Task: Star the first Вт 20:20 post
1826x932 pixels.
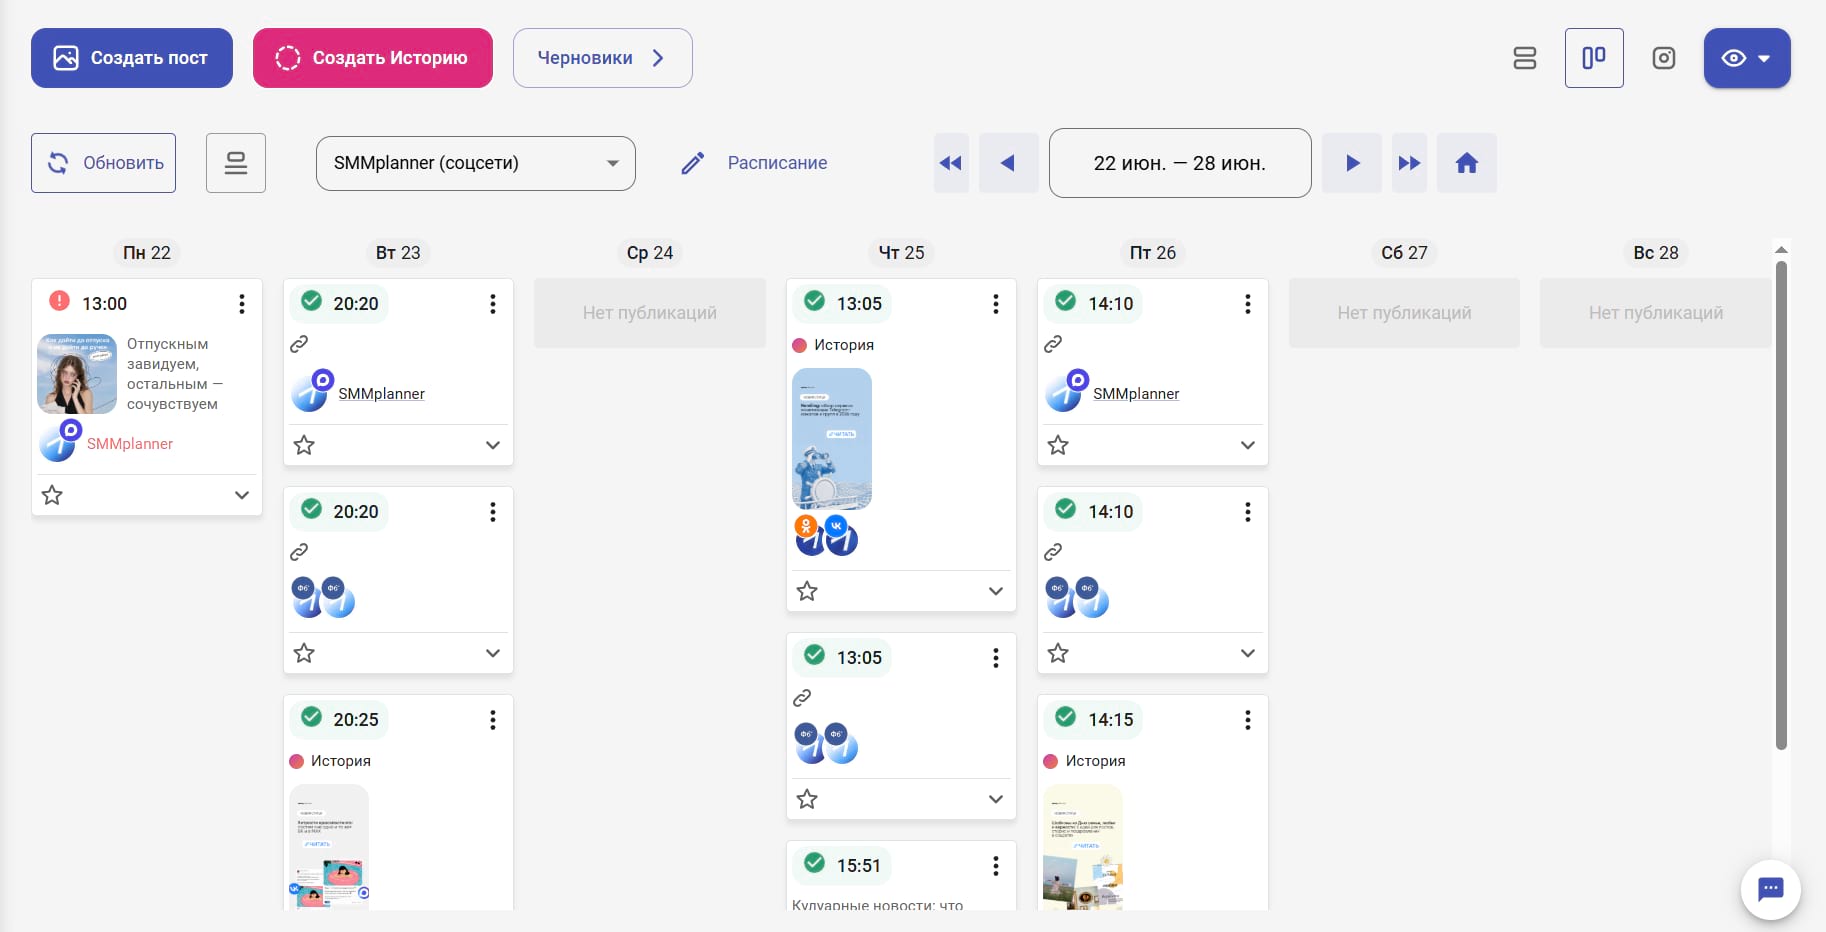Action: tap(304, 445)
